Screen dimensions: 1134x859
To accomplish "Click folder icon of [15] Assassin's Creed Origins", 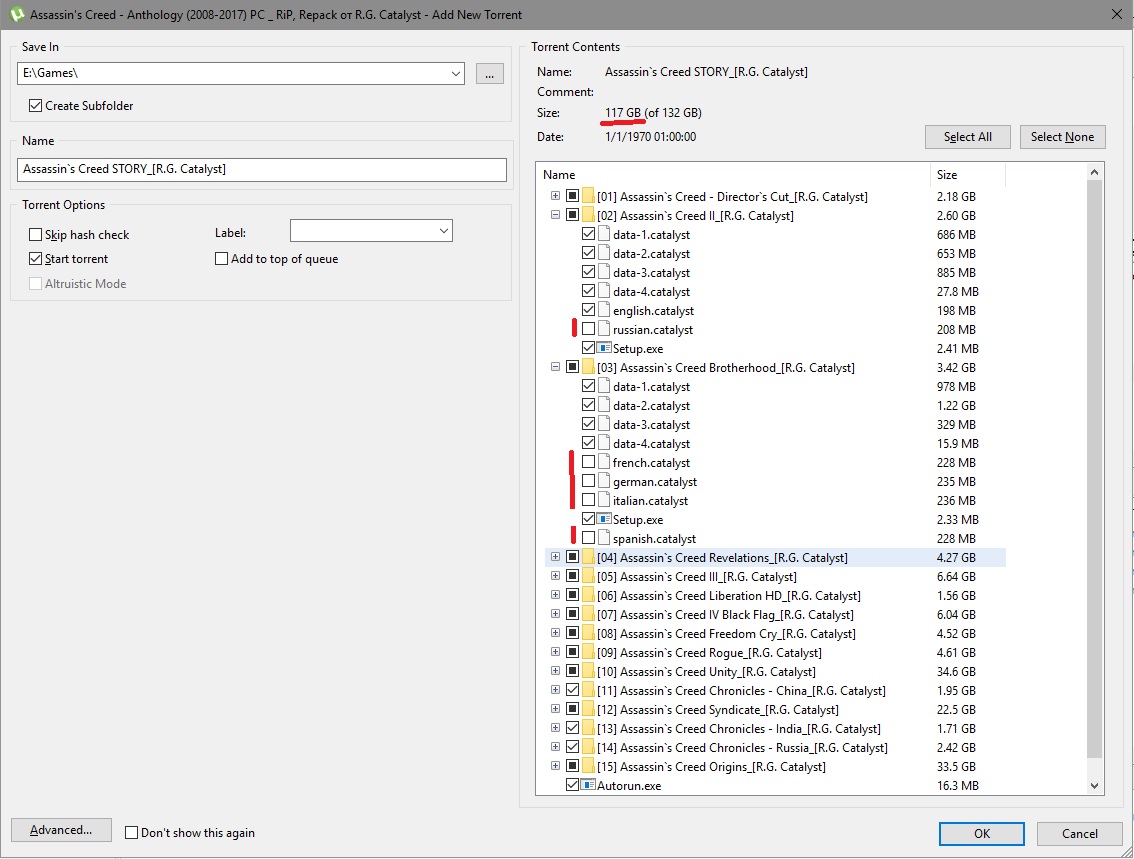I will point(588,766).
